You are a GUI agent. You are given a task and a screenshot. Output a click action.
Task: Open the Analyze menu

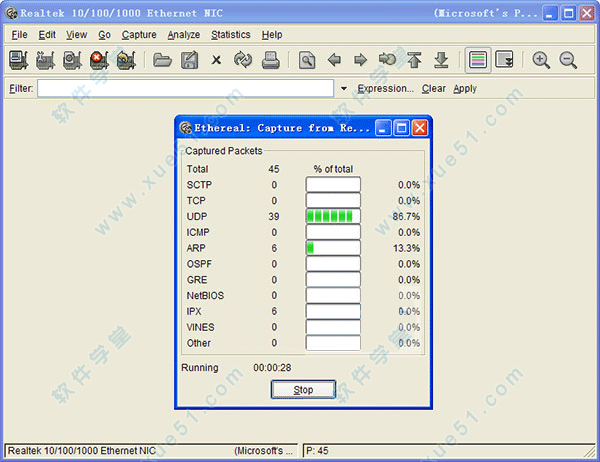(x=184, y=35)
